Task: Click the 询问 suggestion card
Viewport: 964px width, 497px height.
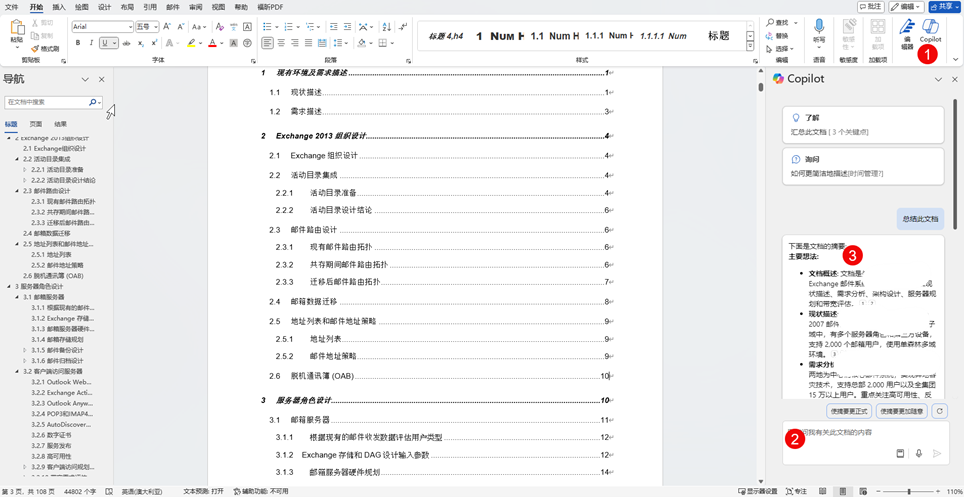Action: coord(863,166)
